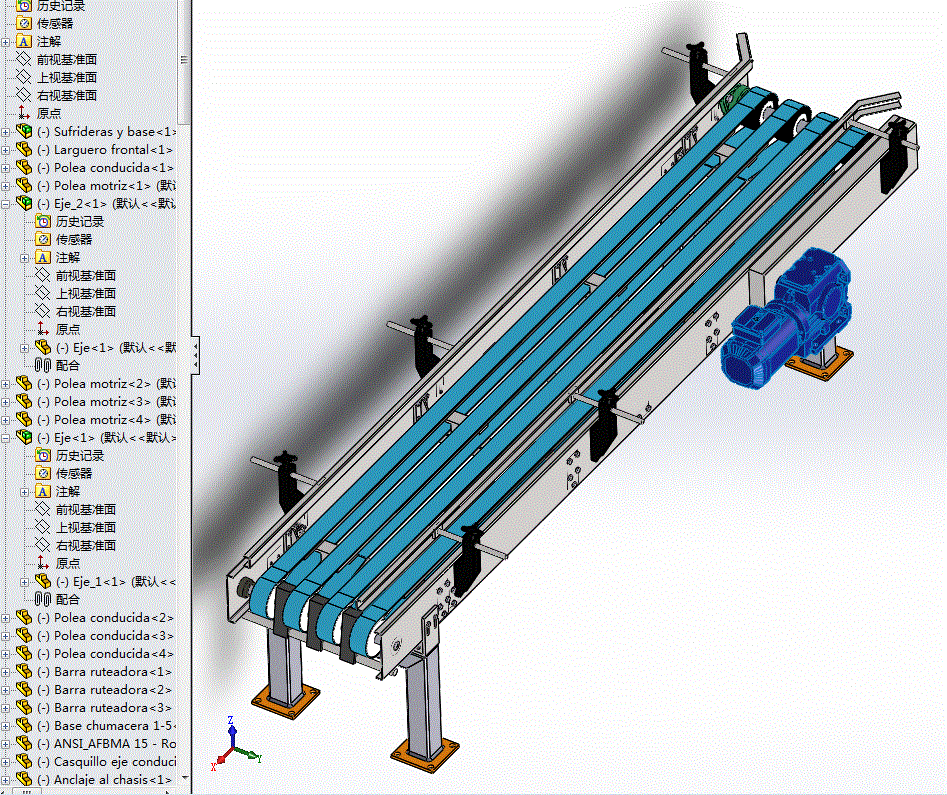
Task: Click the ANSI_AFBMA 15 bearing component icon
Action: tap(24, 744)
